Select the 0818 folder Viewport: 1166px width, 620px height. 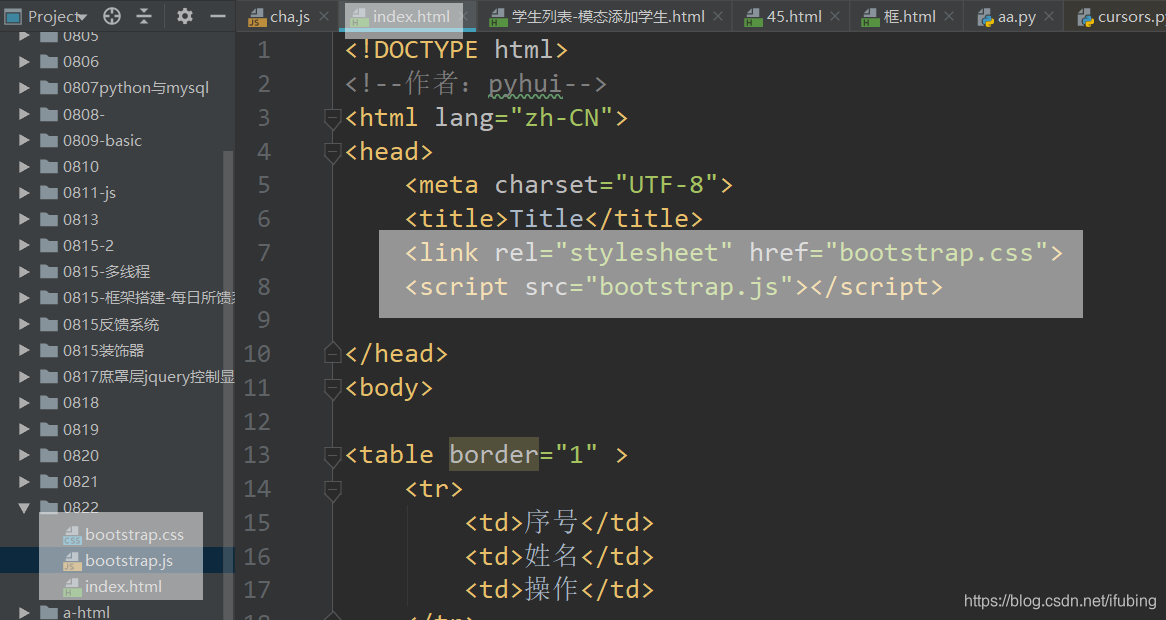point(80,403)
